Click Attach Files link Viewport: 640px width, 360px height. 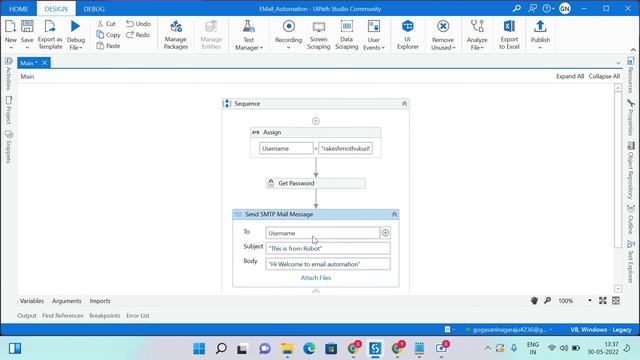(x=316, y=278)
